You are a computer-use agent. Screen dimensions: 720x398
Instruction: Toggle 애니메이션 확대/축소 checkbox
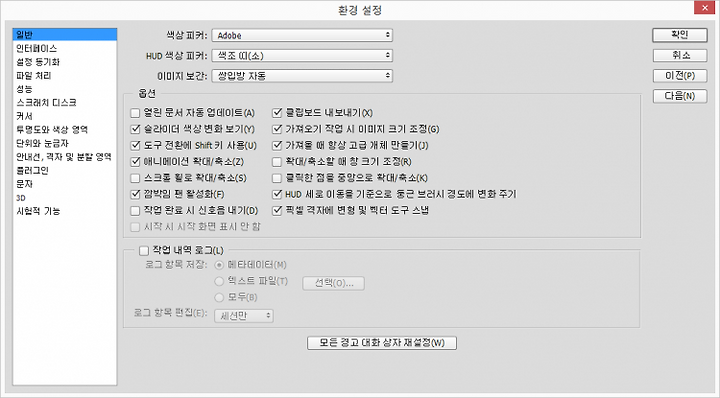click(135, 162)
